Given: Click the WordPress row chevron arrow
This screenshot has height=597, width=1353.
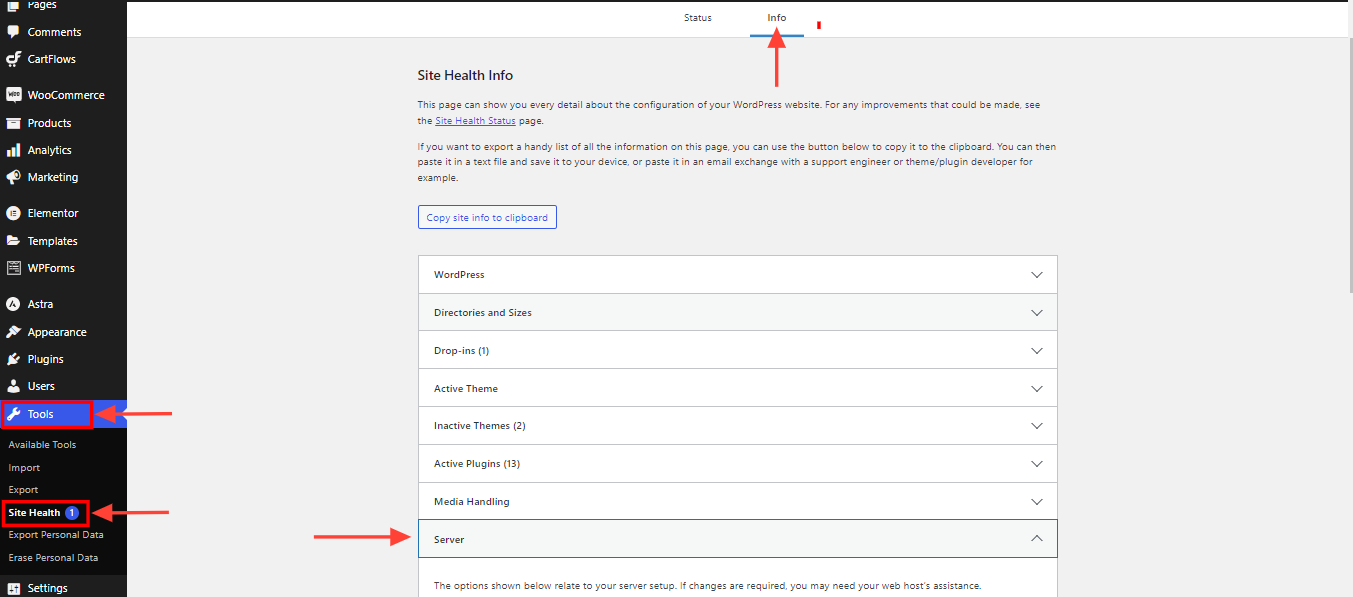Looking at the screenshot, I should point(1037,275).
